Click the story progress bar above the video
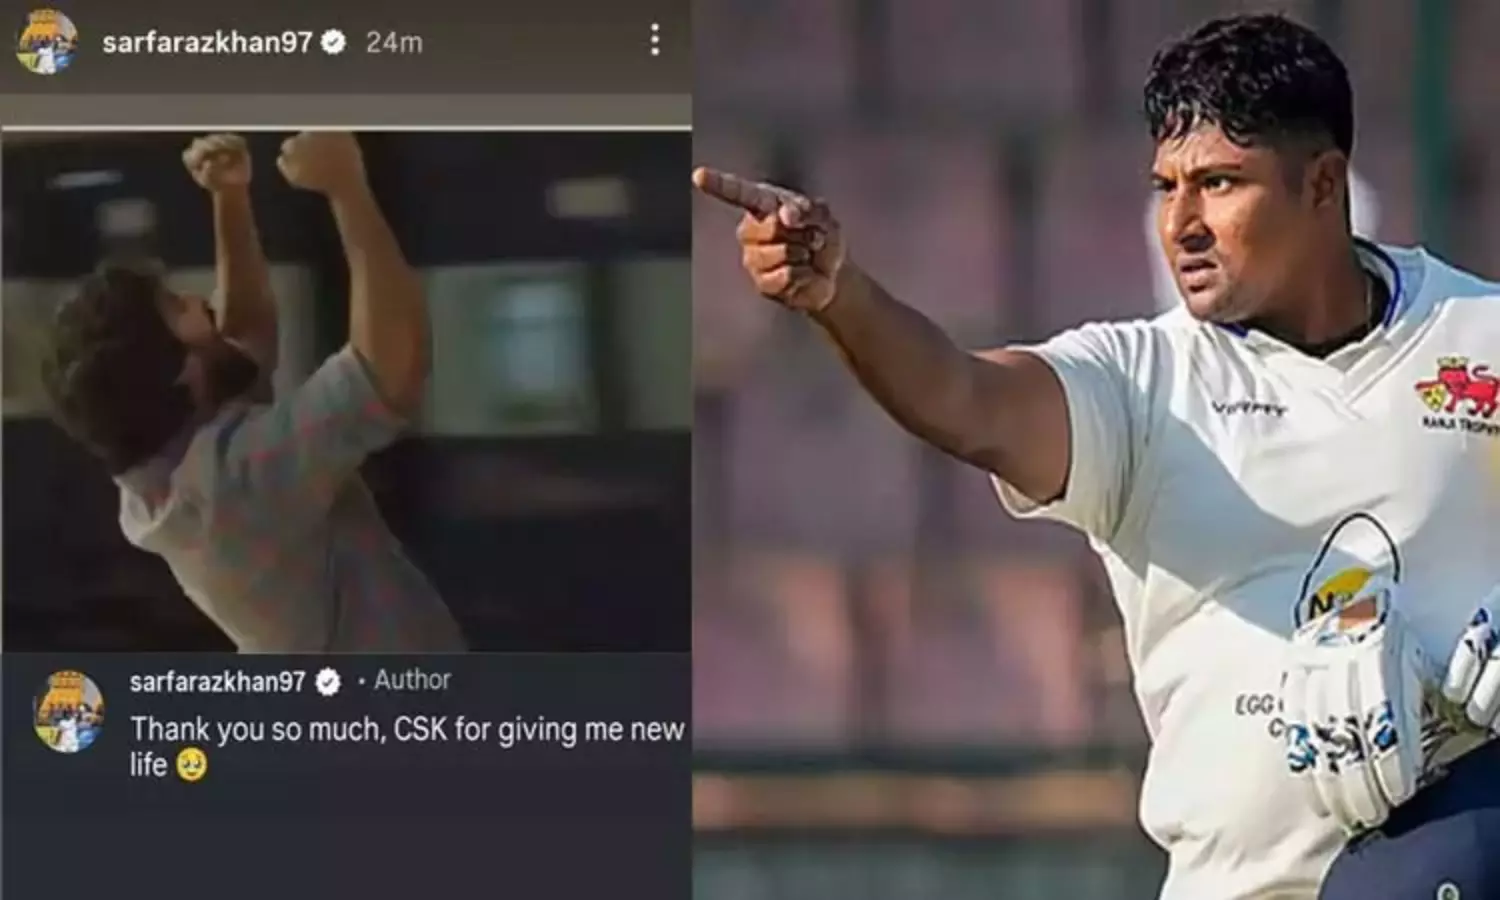This screenshot has width=1500, height=900. pyautogui.click(x=346, y=128)
